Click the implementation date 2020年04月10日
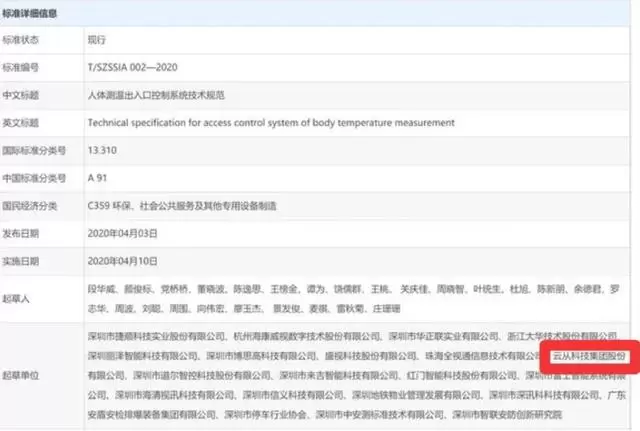This screenshot has height=431, width=640. [124, 261]
